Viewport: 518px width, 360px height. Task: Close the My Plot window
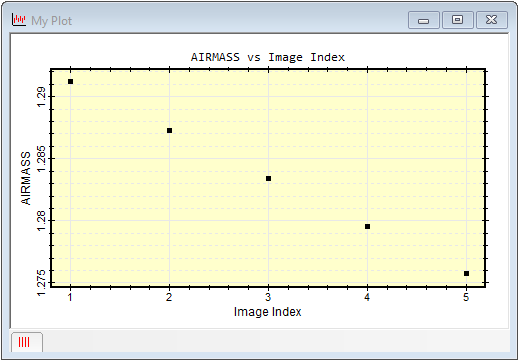[492, 20]
